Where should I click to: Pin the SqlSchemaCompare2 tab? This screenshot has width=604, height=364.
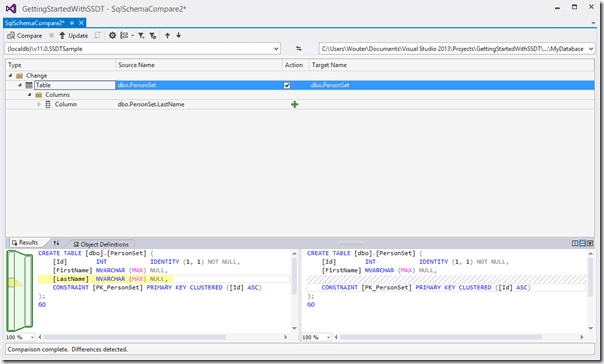click(x=72, y=23)
